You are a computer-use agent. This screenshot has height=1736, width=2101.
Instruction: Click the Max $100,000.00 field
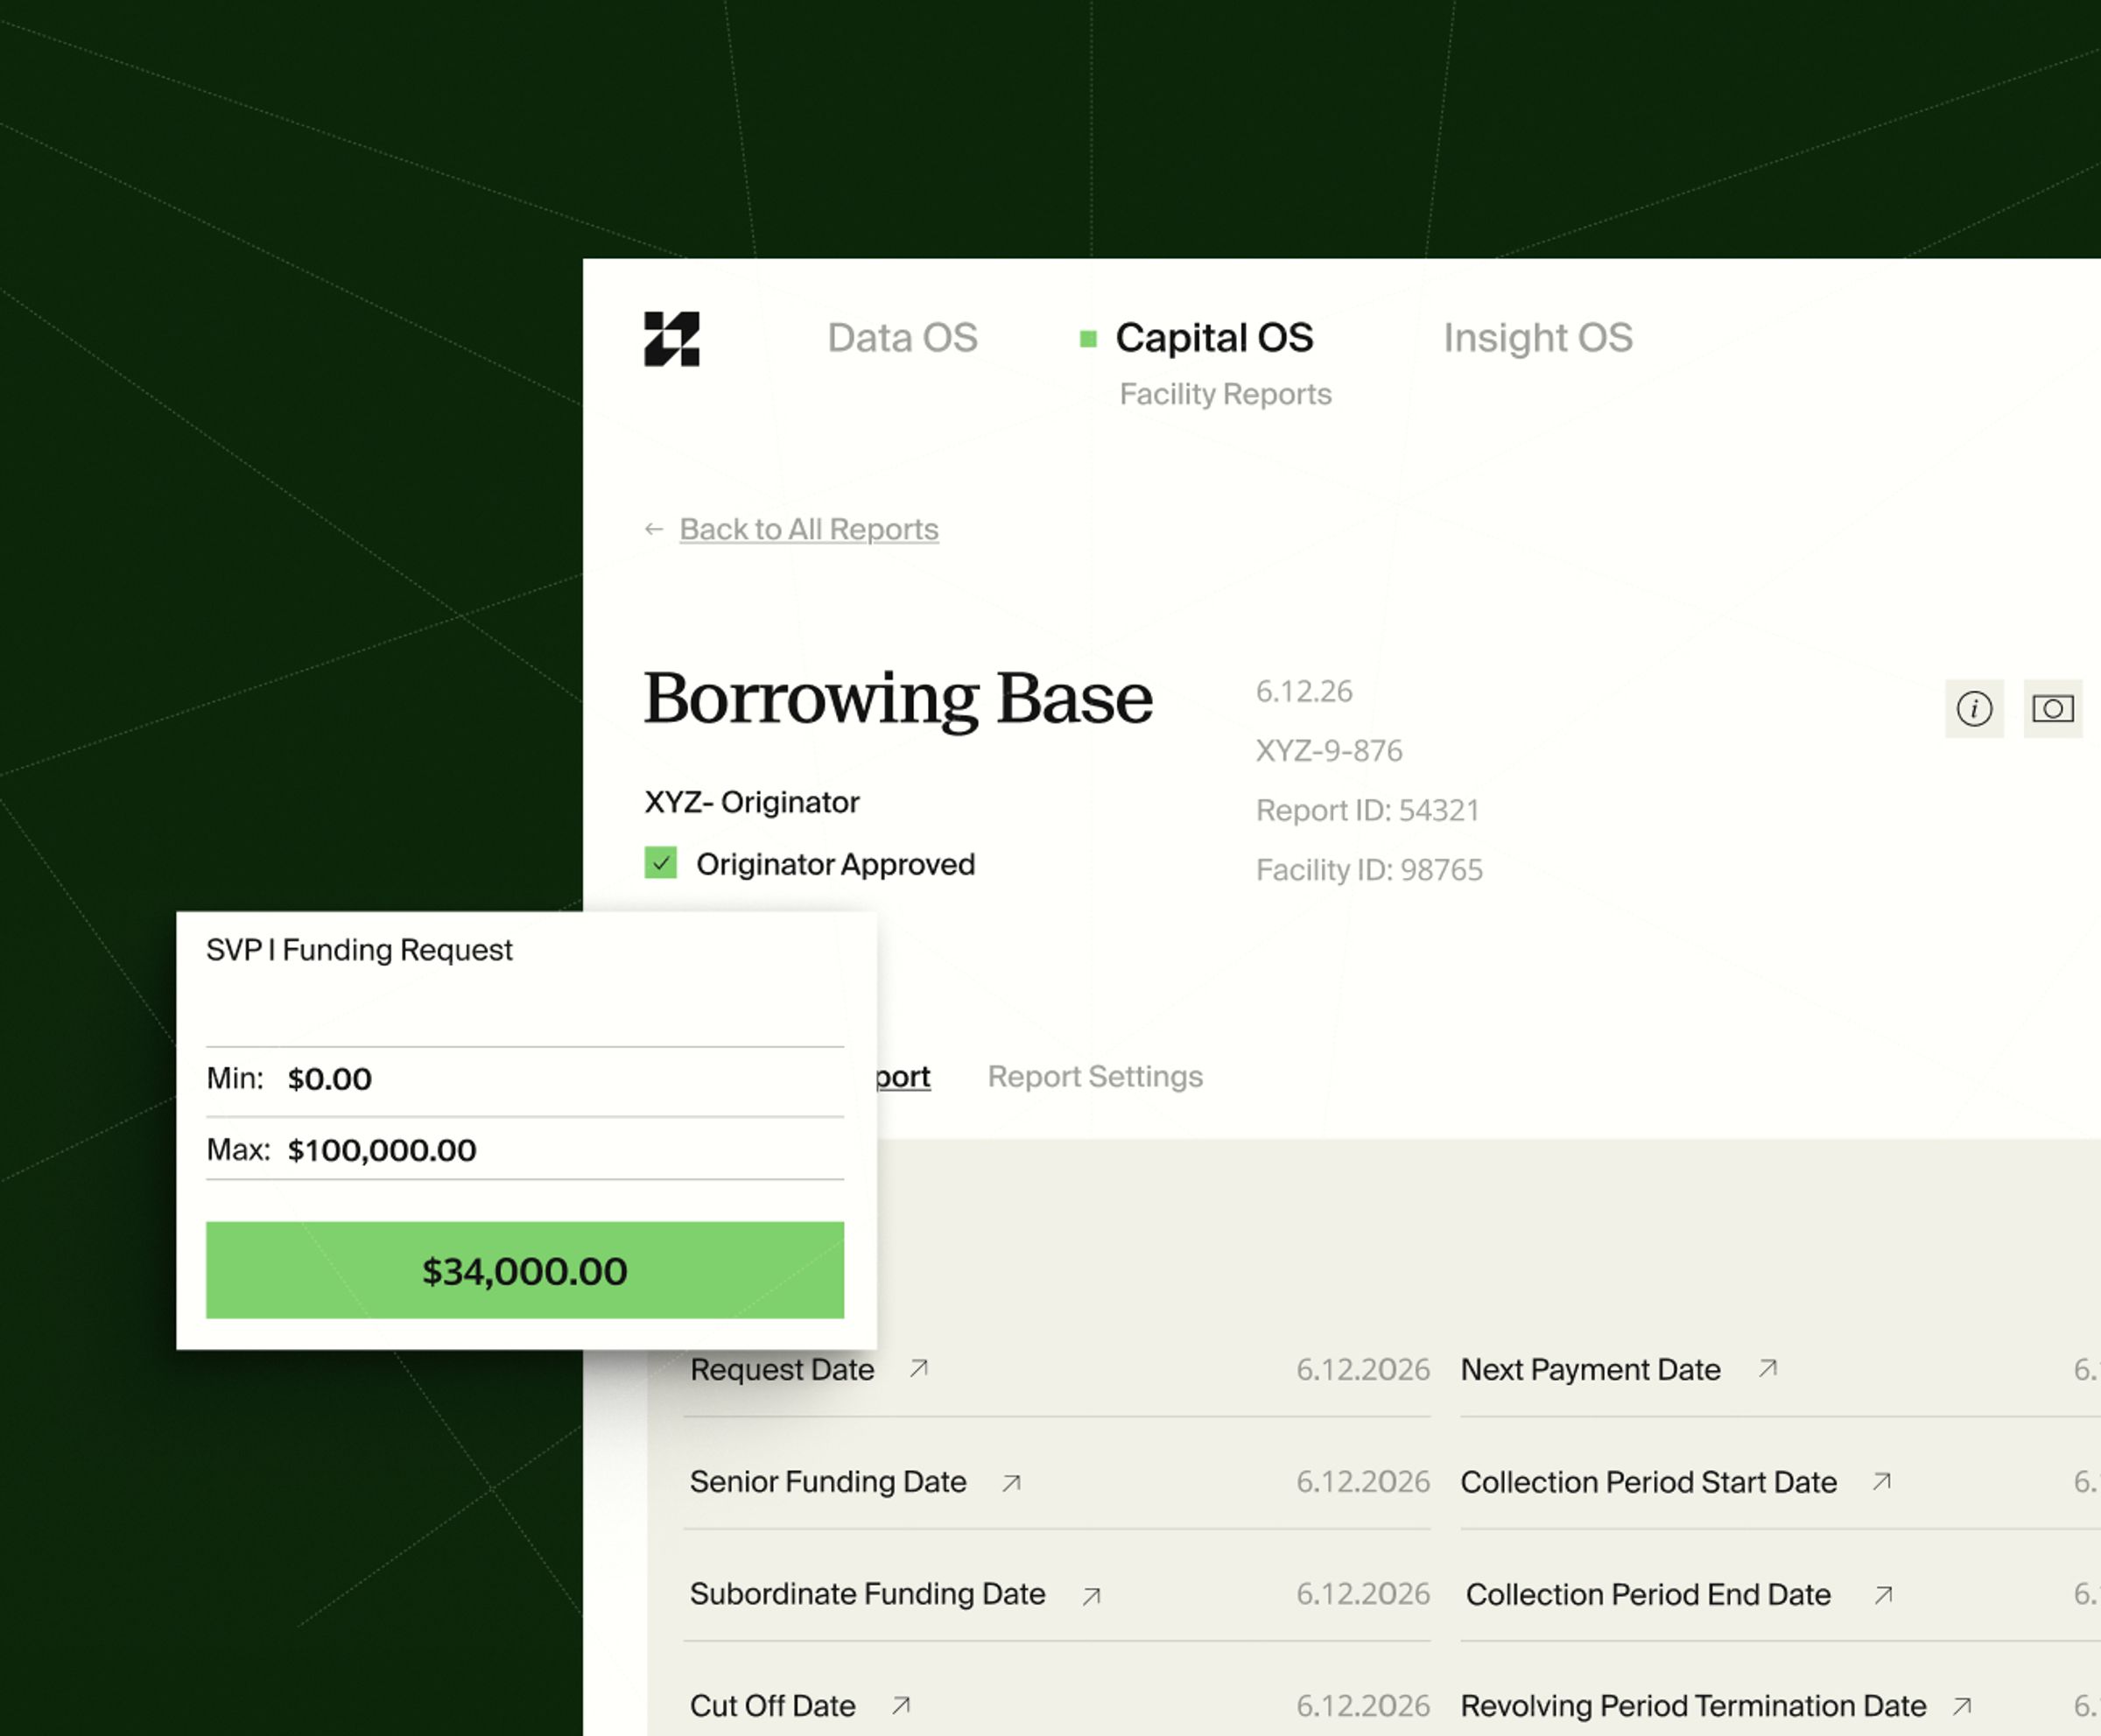(x=525, y=1149)
